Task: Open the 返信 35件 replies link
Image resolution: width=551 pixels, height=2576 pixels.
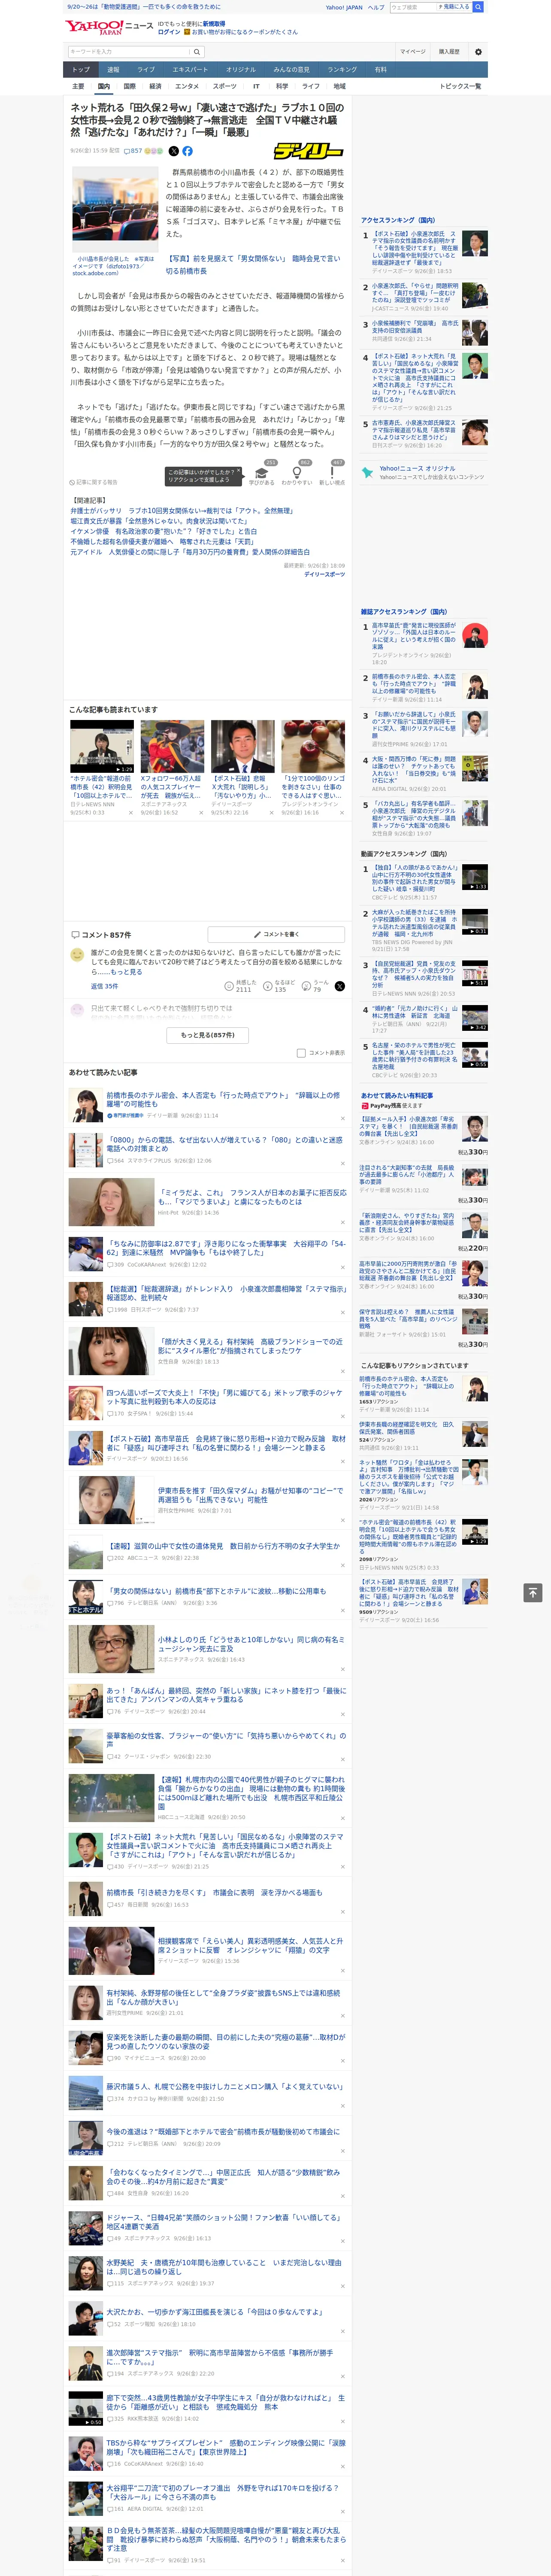Action: [104, 986]
